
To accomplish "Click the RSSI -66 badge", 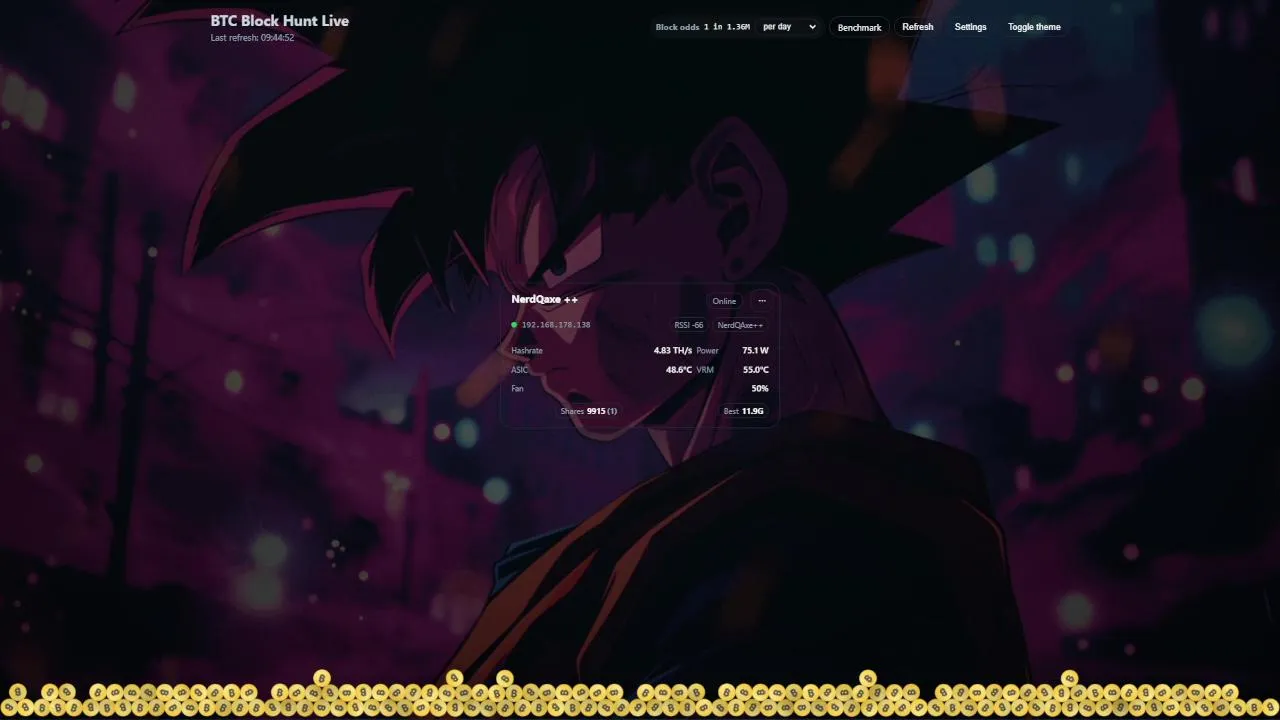I will [x=689, y=325].
